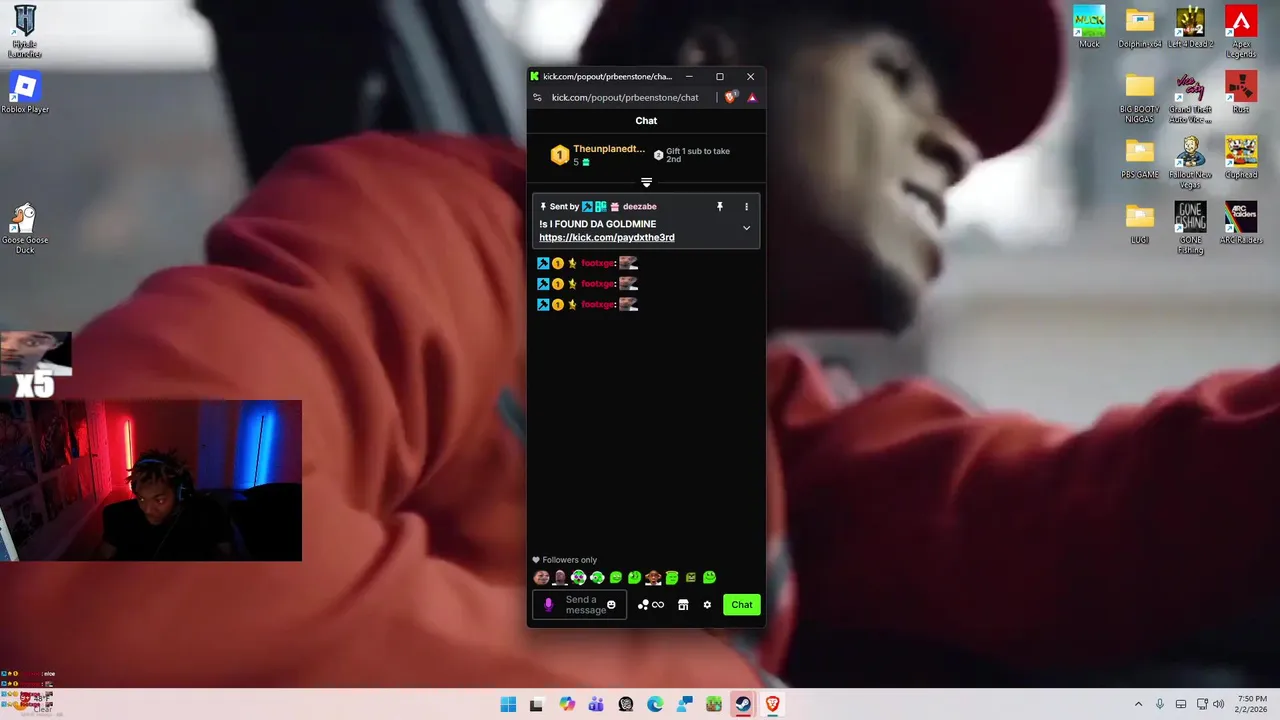Open volume speaker icon in system tray
This screenshot has width=1280, height=720.
1218,704
